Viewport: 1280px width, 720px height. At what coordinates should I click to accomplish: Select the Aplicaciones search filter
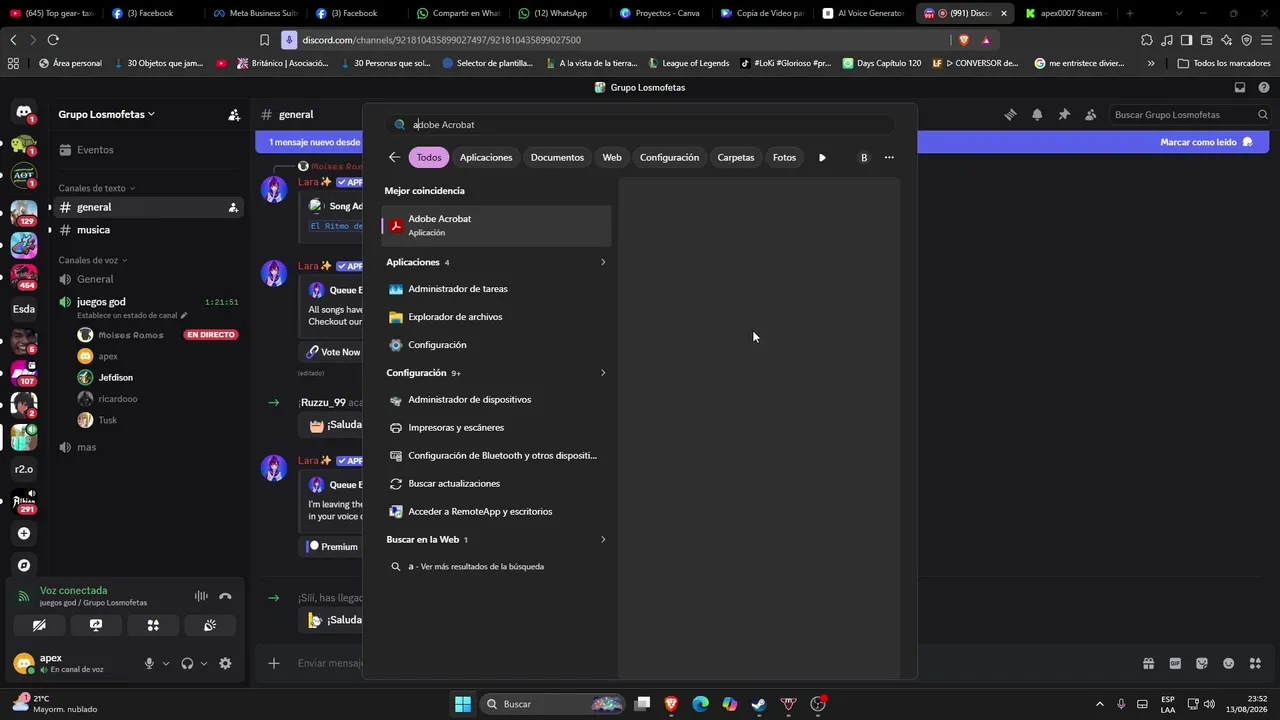pos(486,157)
